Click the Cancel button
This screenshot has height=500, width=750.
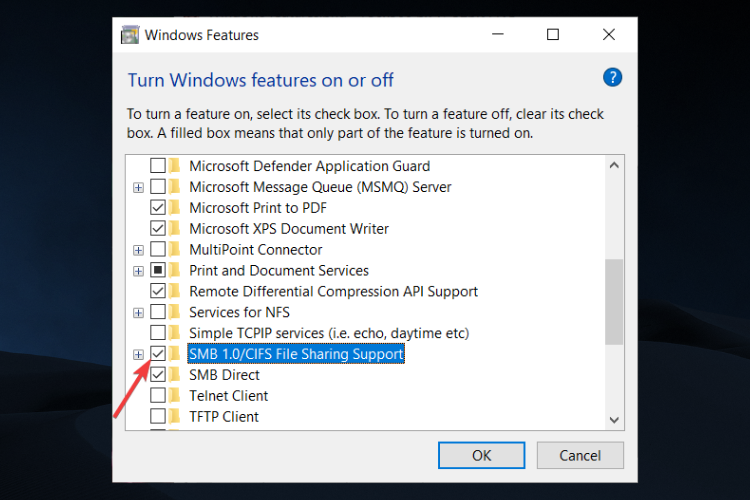pos(580,455)
